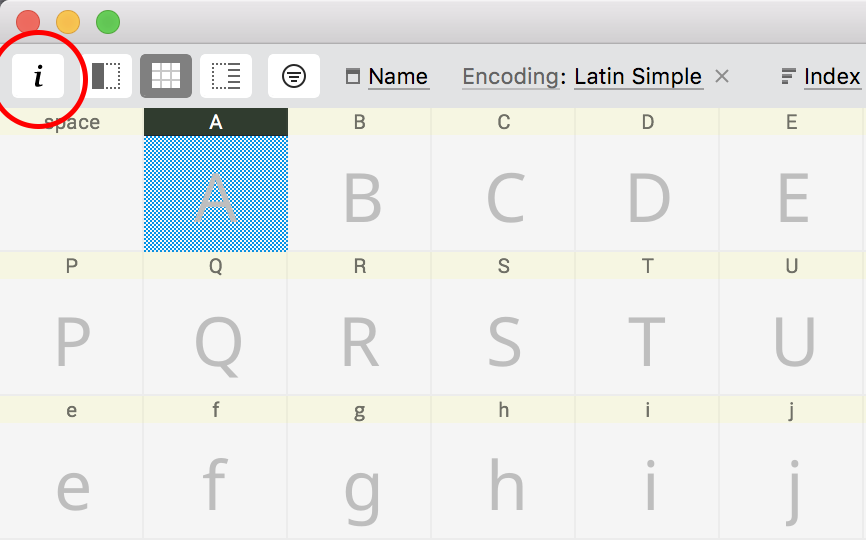Switch to grid view of glyphs
Viewport: 866px width, 540px height.
pyautogui.click(x=166, y=76)
